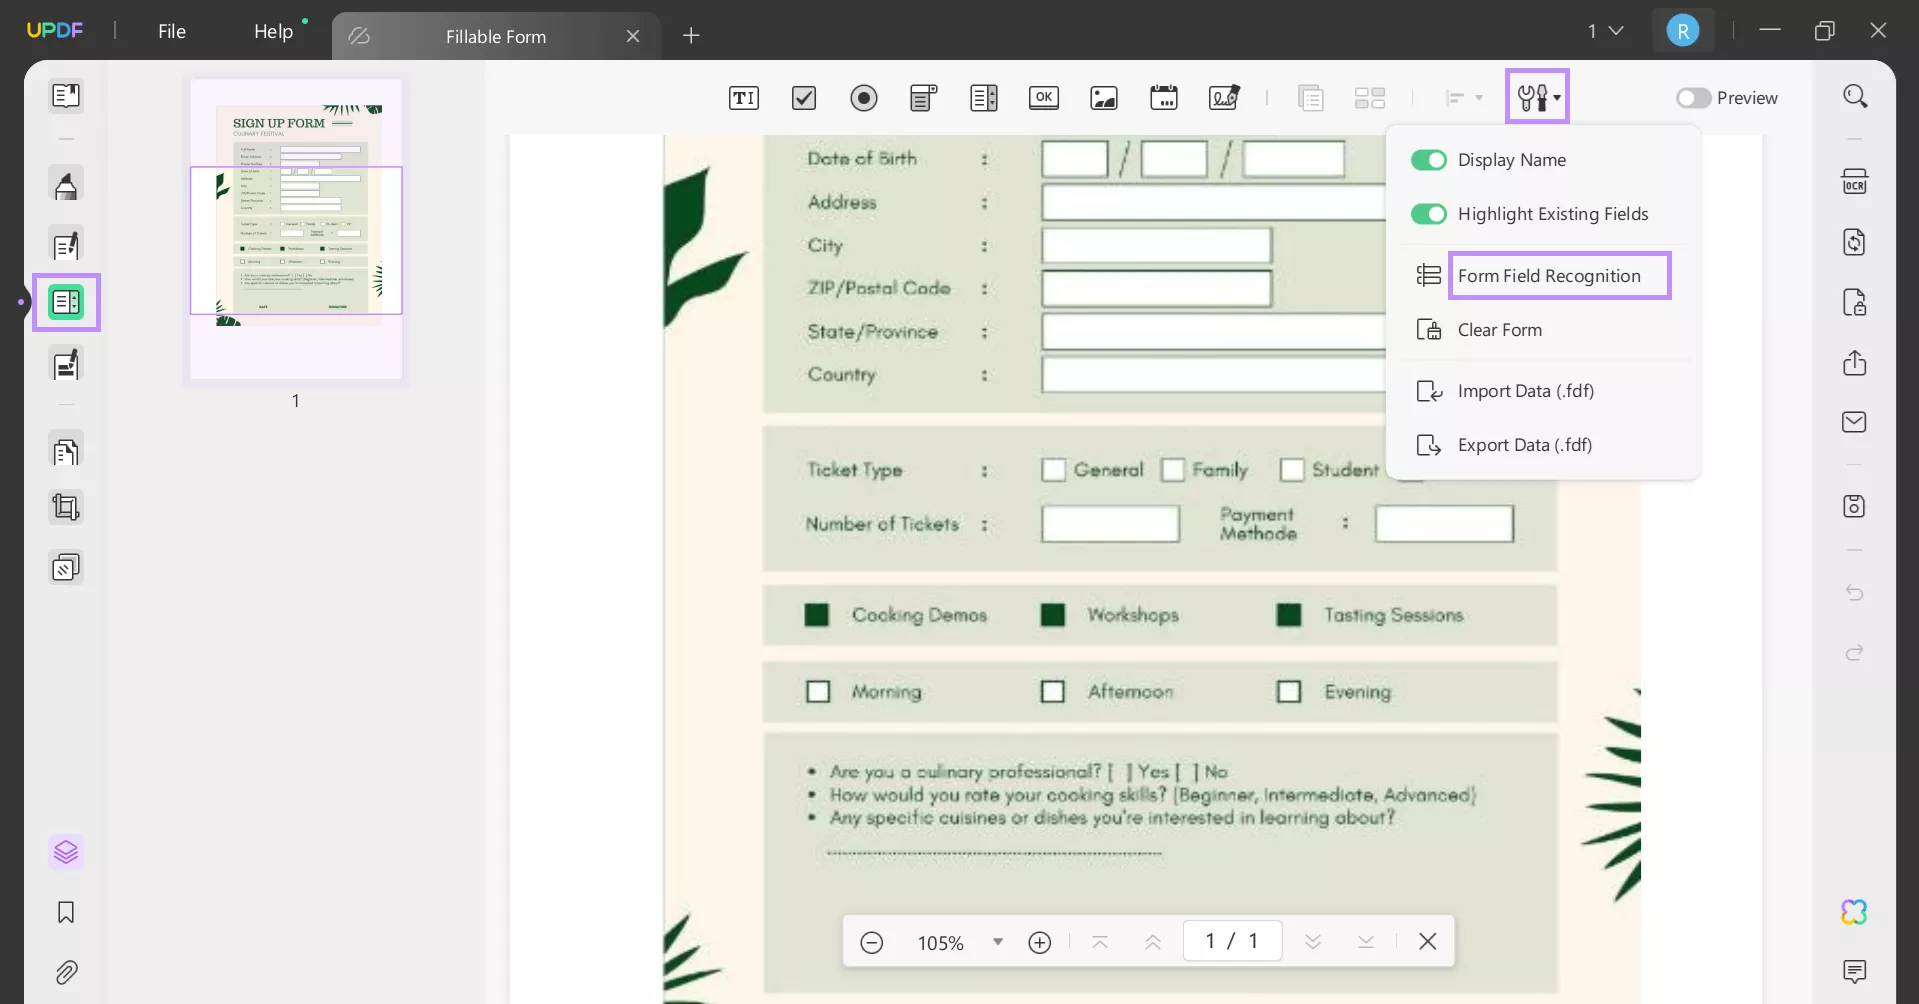Click Export Data (.fdf)
This screenshot has height=1004, width=1919.
(1524, 445)
